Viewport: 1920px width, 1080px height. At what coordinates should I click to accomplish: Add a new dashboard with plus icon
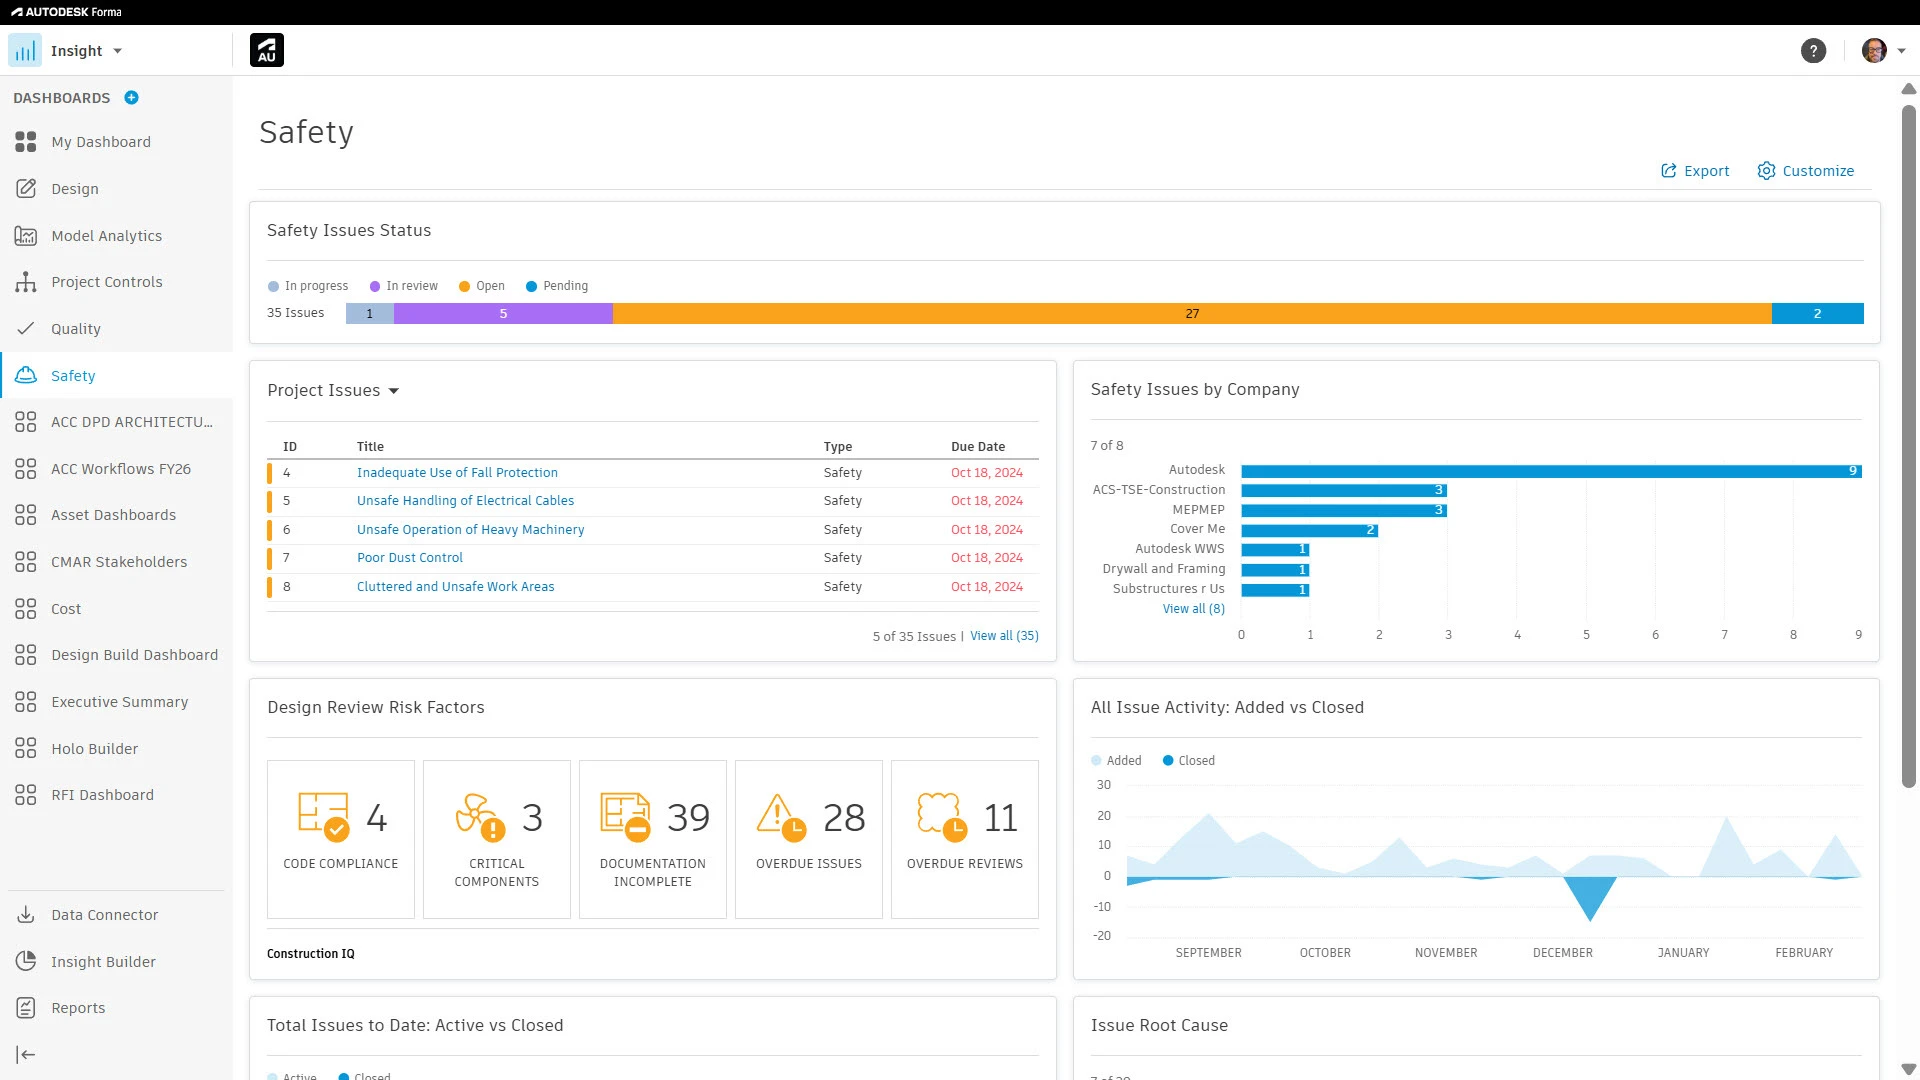[x=131, y=98]
